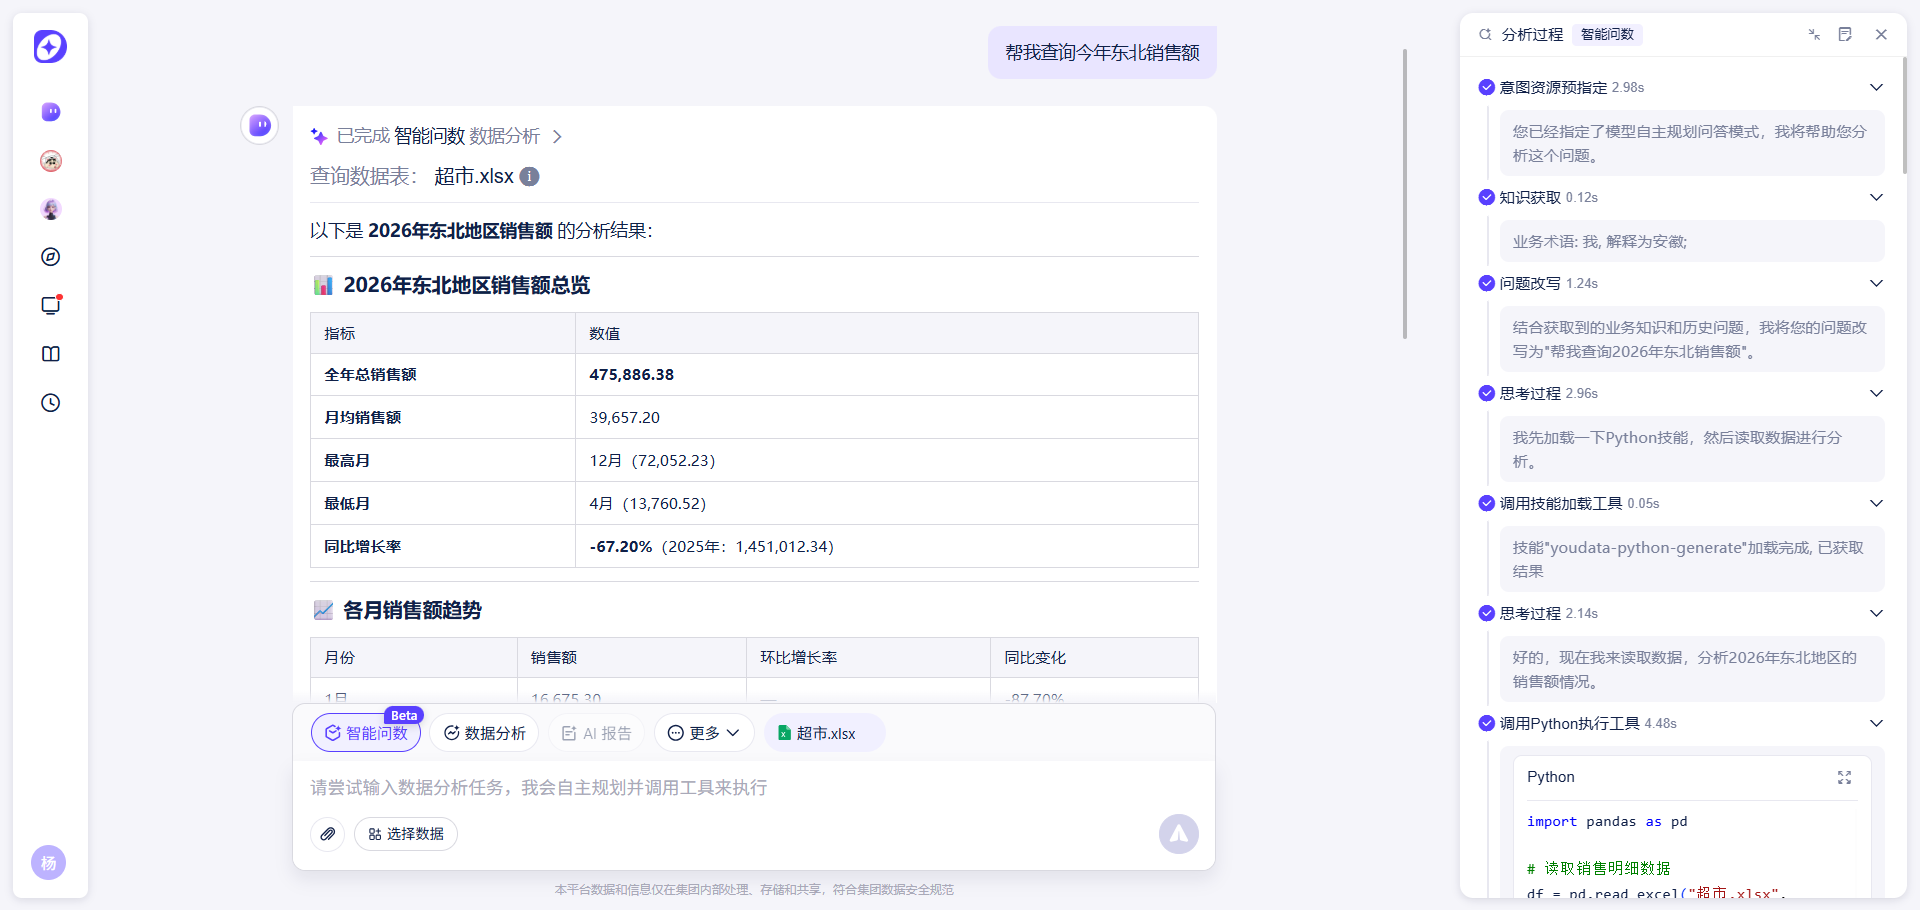The height and width of the screenshot is (910, 1920).
Task: Expand the 已完成 智能问数 数据分析 link
Action: [438, 136]
